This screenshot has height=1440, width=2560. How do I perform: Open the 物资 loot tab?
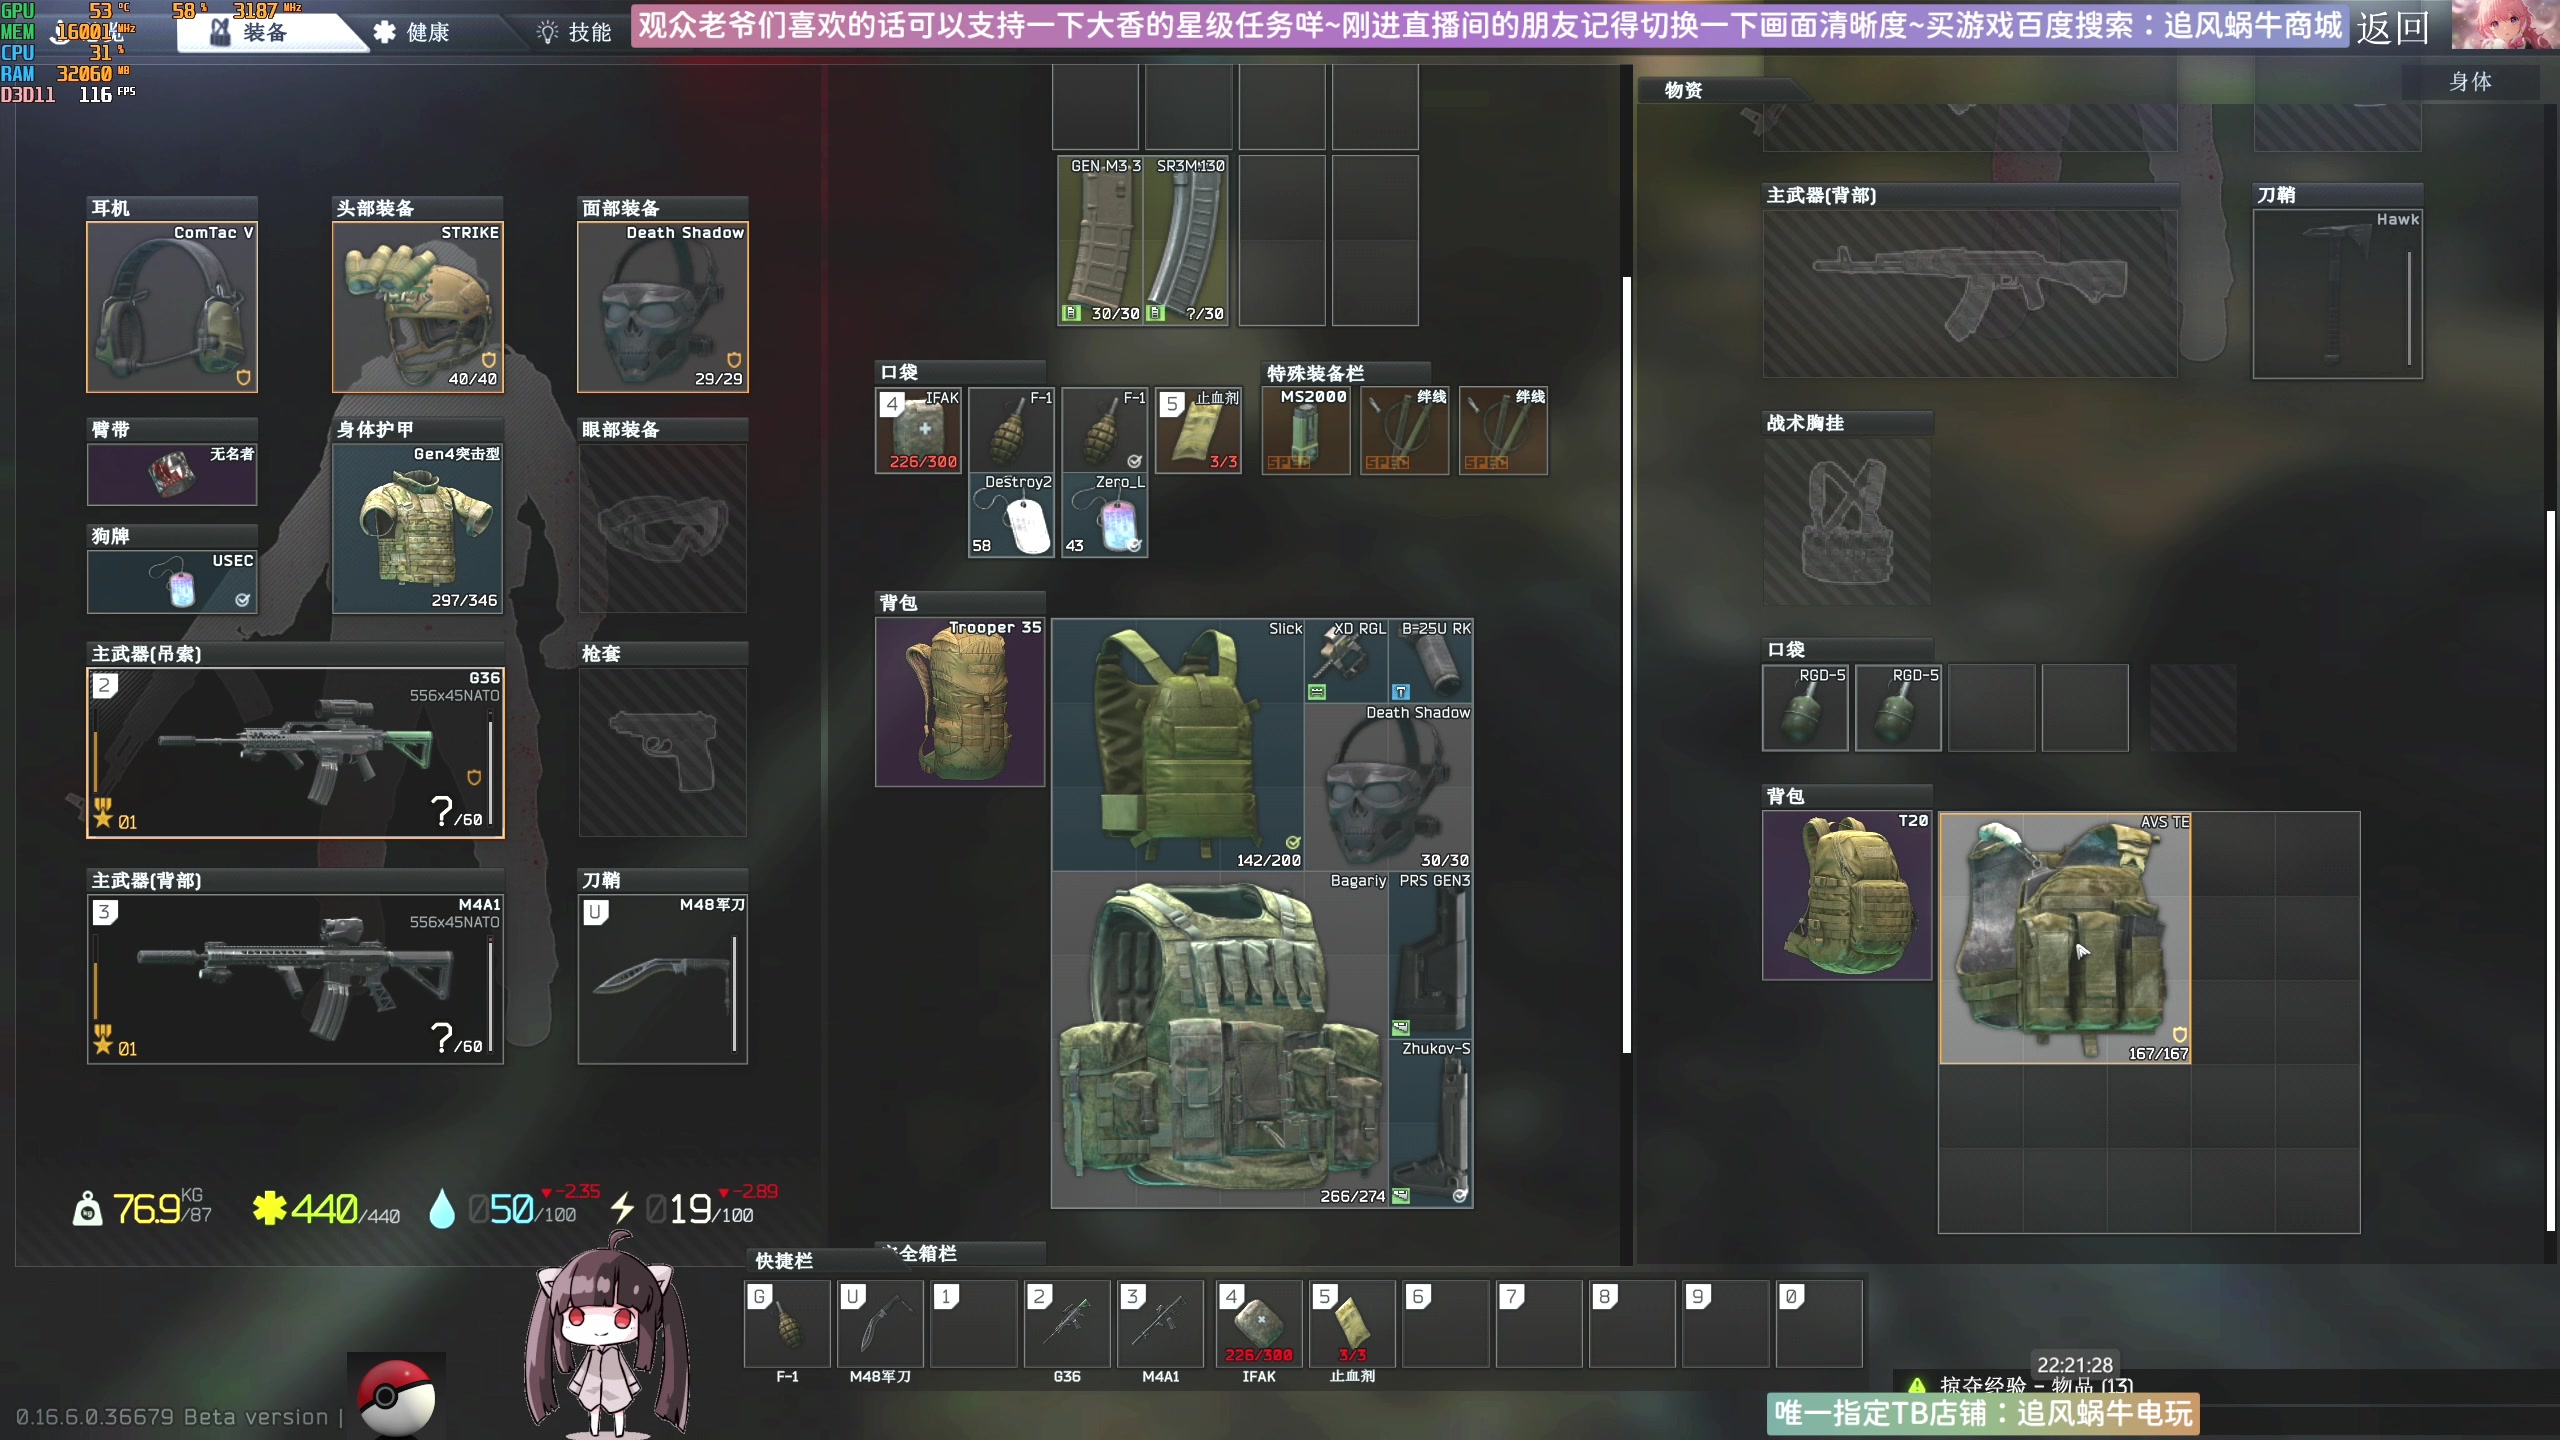tap(1684, 90)
